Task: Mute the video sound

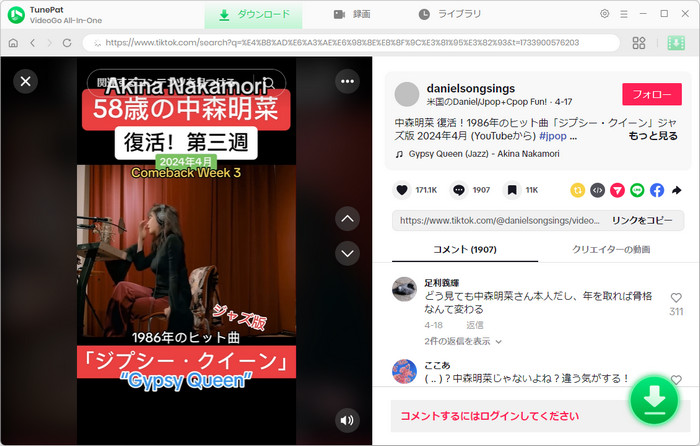Action: [x=347, y=420]
